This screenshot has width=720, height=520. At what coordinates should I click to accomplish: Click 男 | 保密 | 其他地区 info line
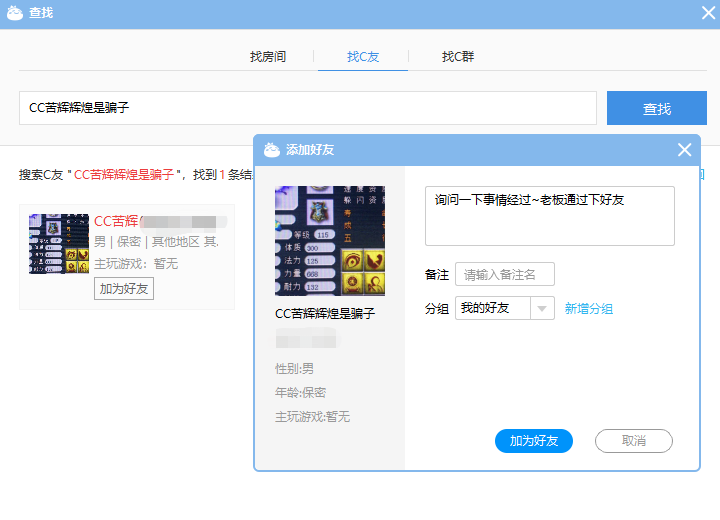(x=156, y=242)
